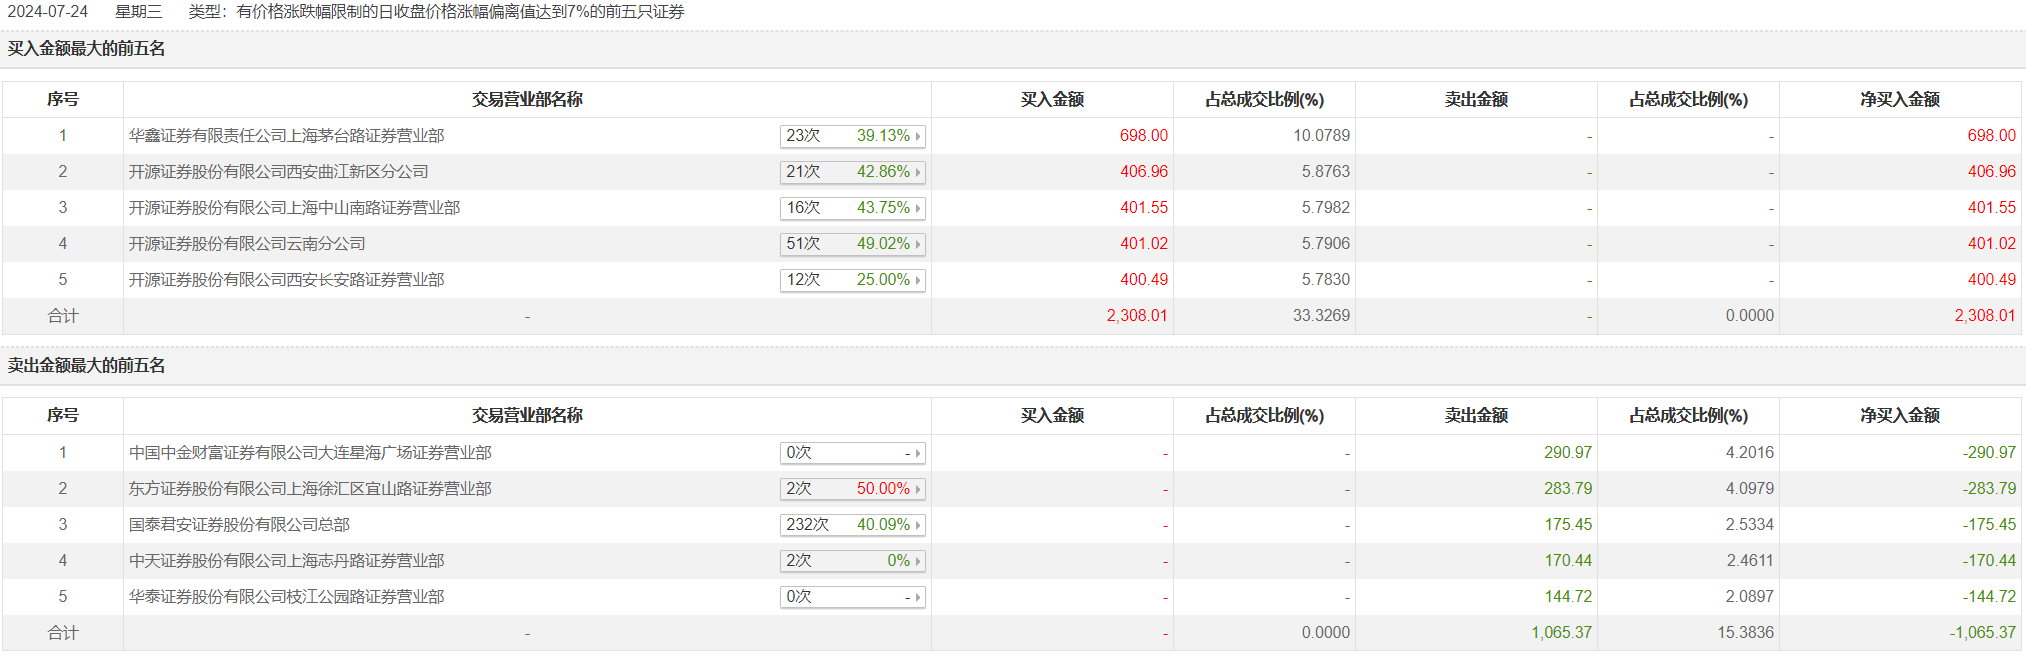2026x656 pixels.
Task: Click 净买入金额 header in the sell table
Action: (1899, 416)
